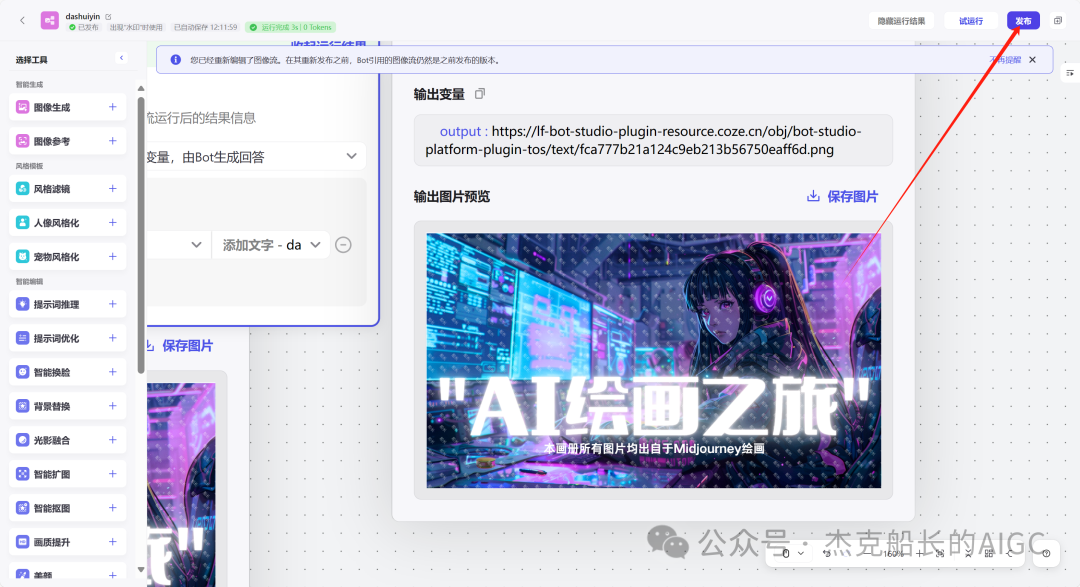Click 隐藏运行结果 button
Image resolution: width=1080 pixels, height=587 pixels.
click(x=901, y=21)
